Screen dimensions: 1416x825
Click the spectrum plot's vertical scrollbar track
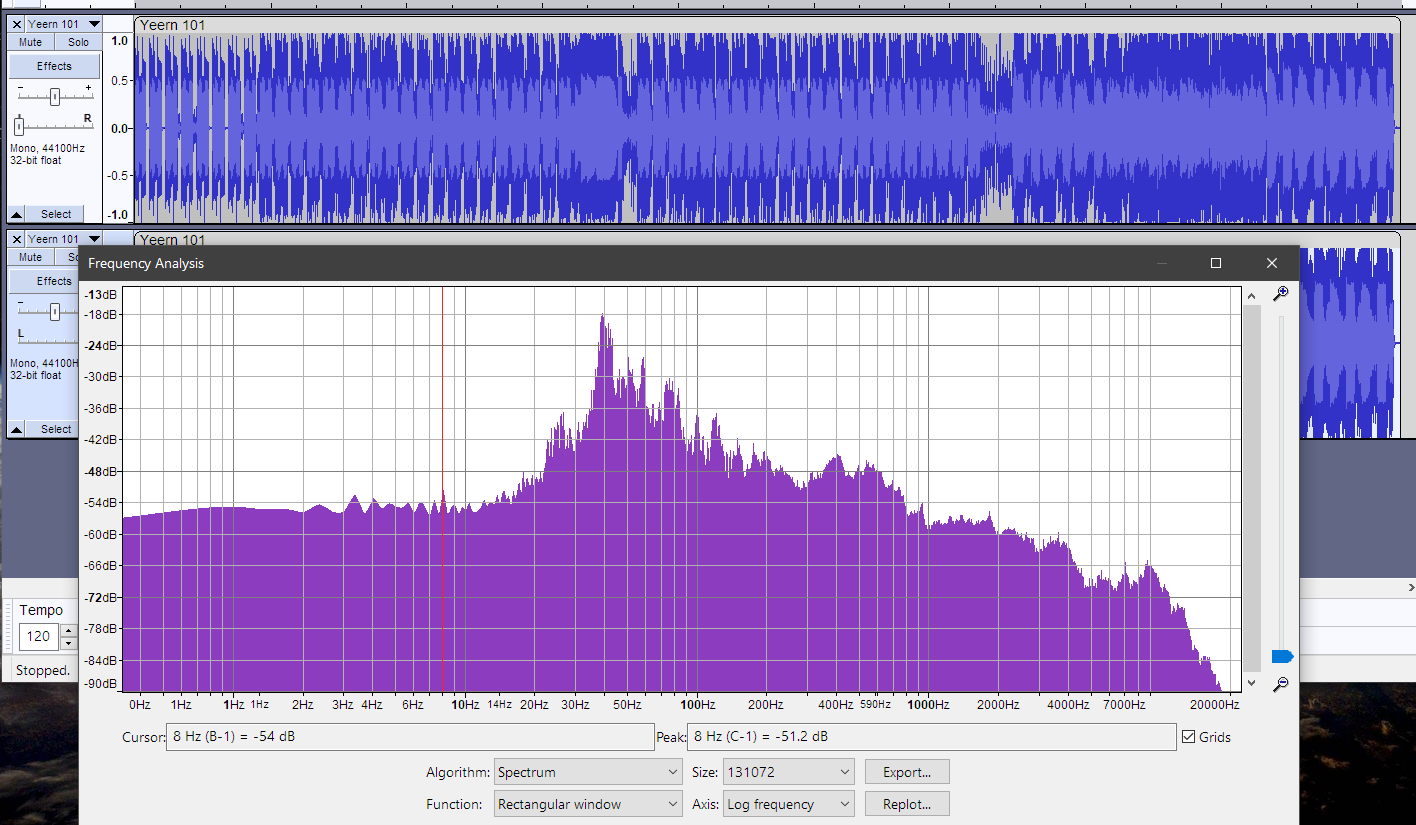click(x=1251, y=489)
